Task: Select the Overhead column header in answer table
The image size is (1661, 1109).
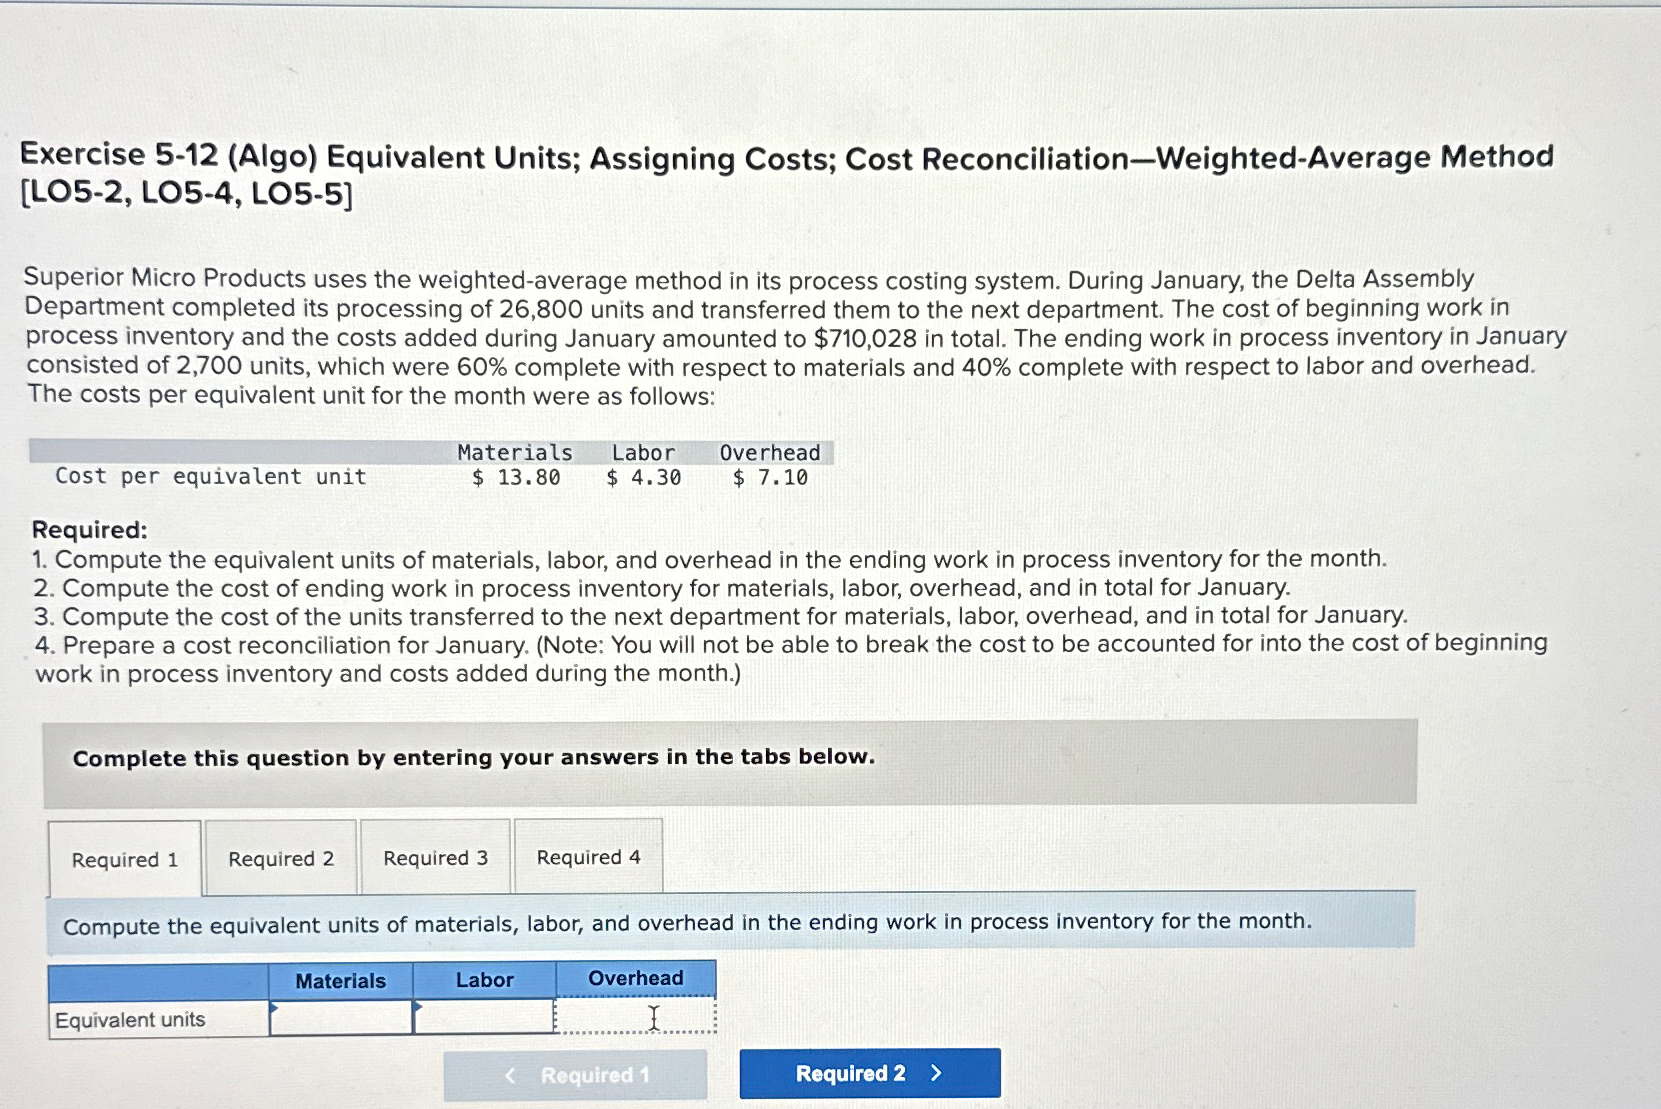Action: 636,978
